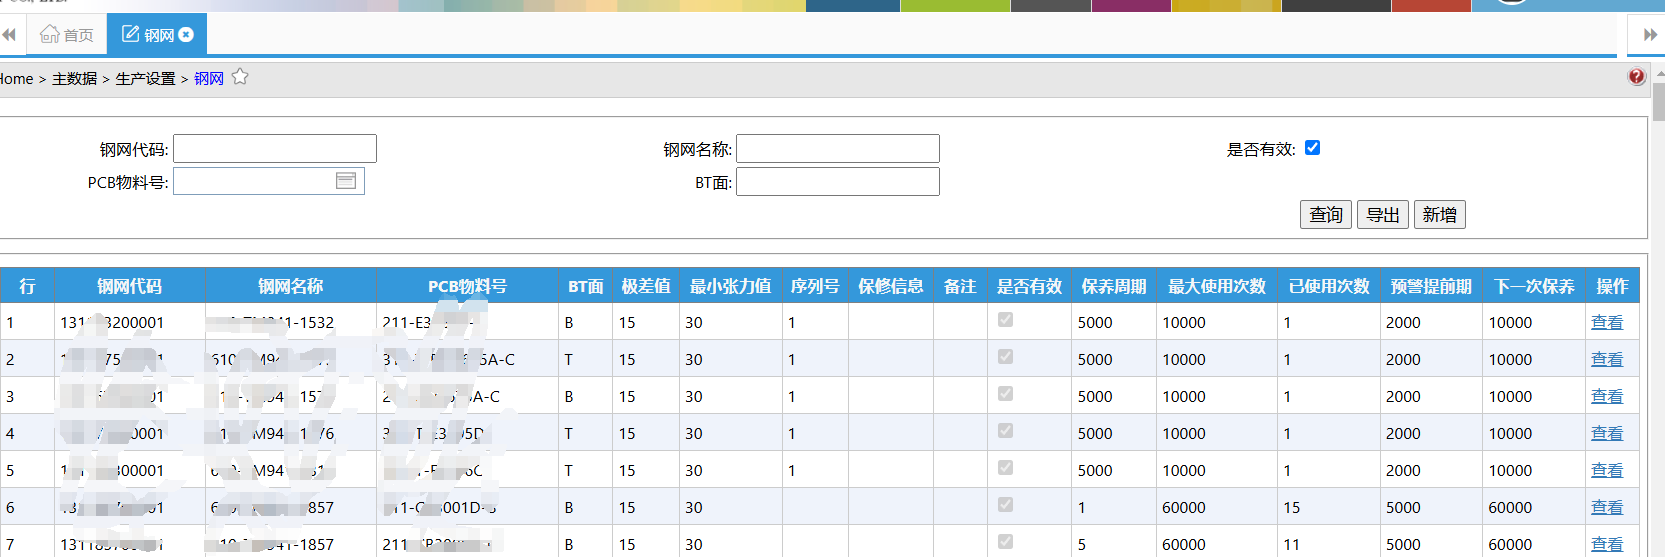Image resolution: width=1665 pixels, height=557 pixels.
Task: Sort by 钢网代码 column header
Action: pyautogui.click(x=129, y=286)
